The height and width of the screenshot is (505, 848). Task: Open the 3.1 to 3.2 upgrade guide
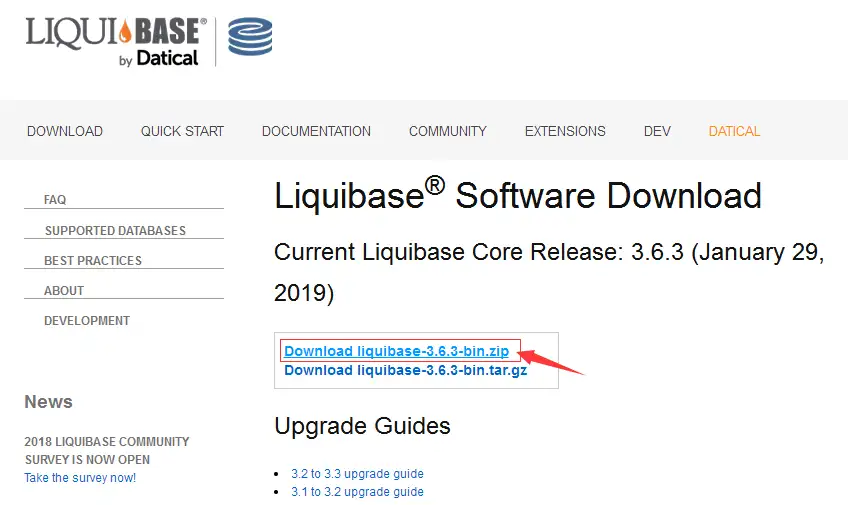[x=357, y=492]
